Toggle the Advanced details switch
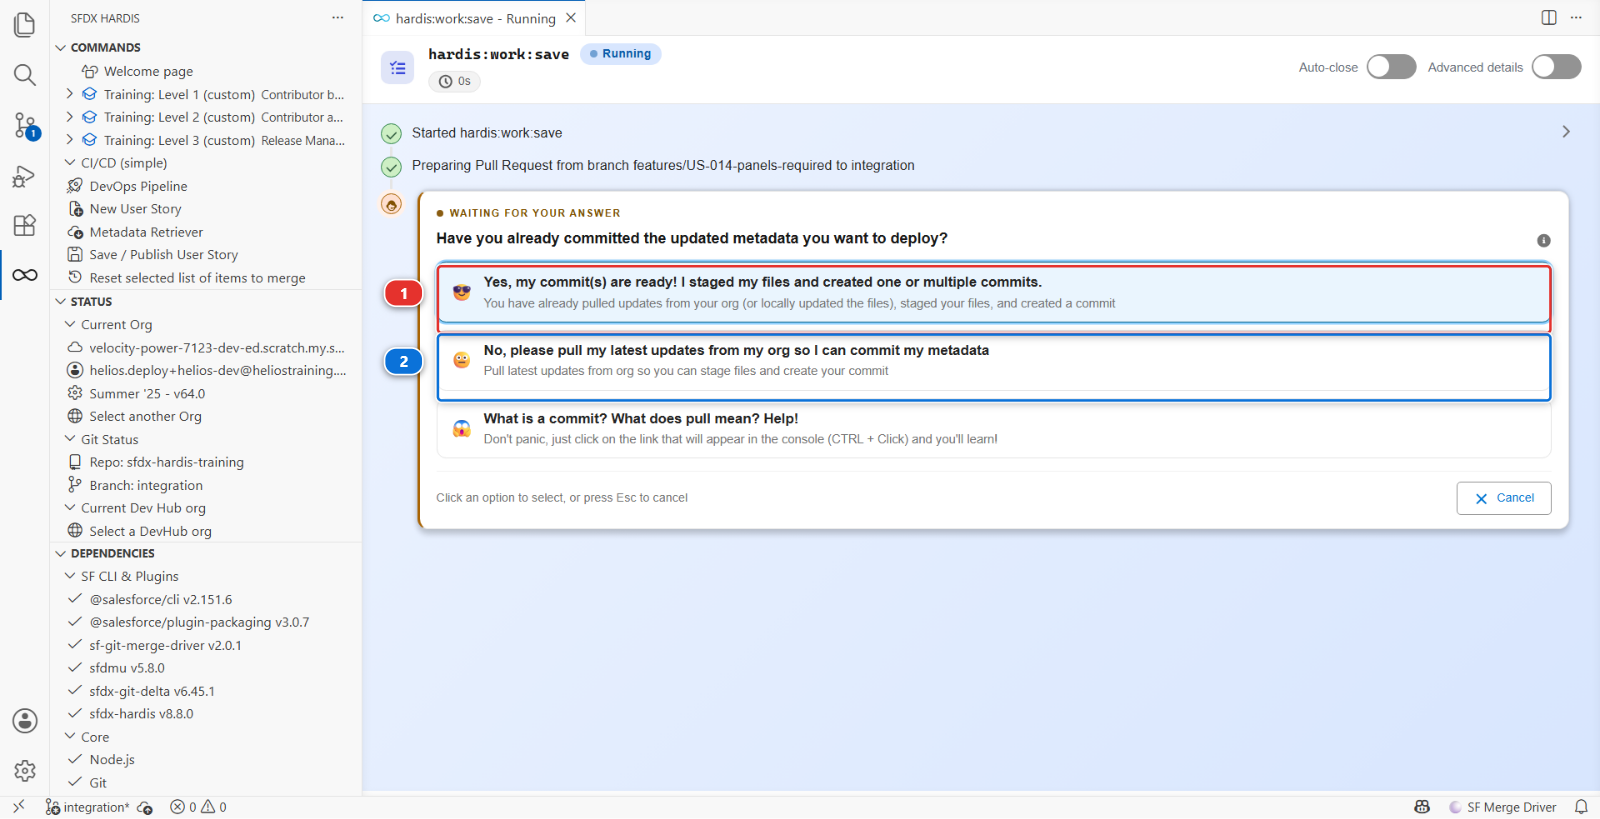 click(1557, 67)
